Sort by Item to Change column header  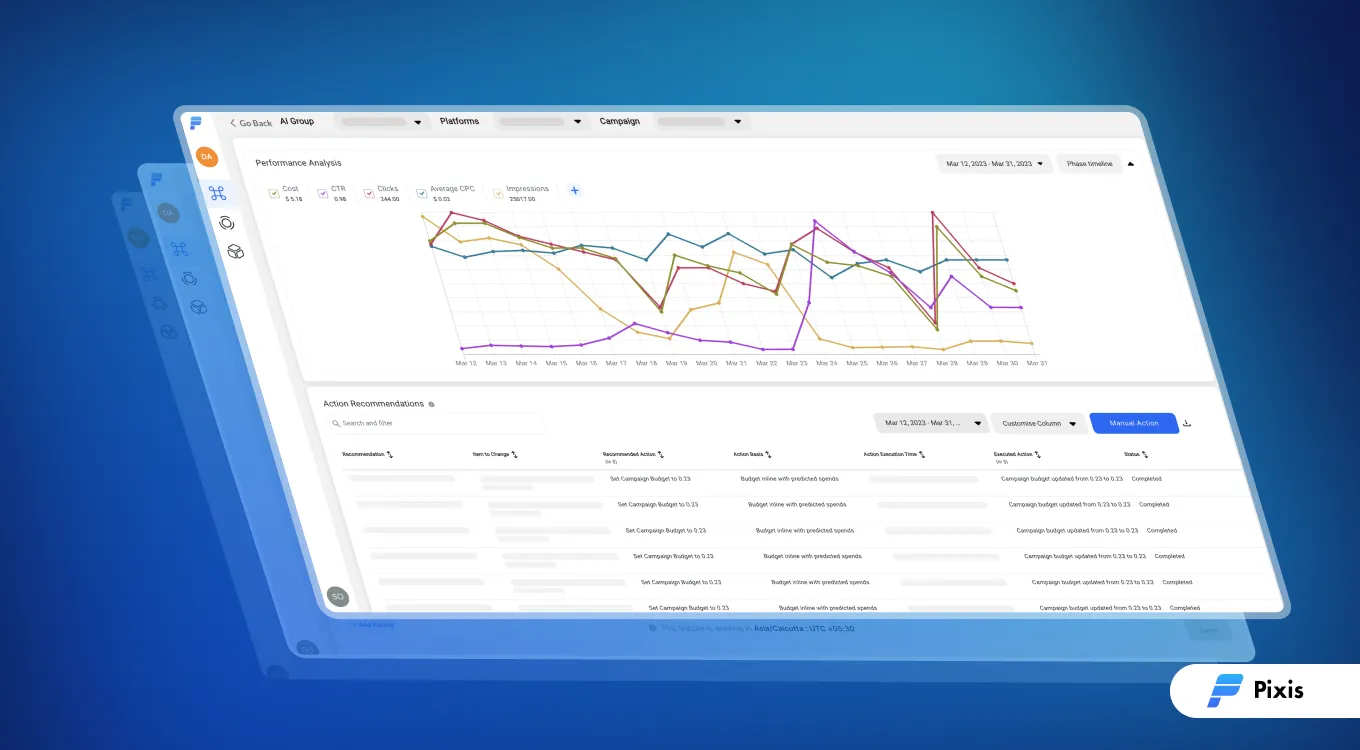495,454
